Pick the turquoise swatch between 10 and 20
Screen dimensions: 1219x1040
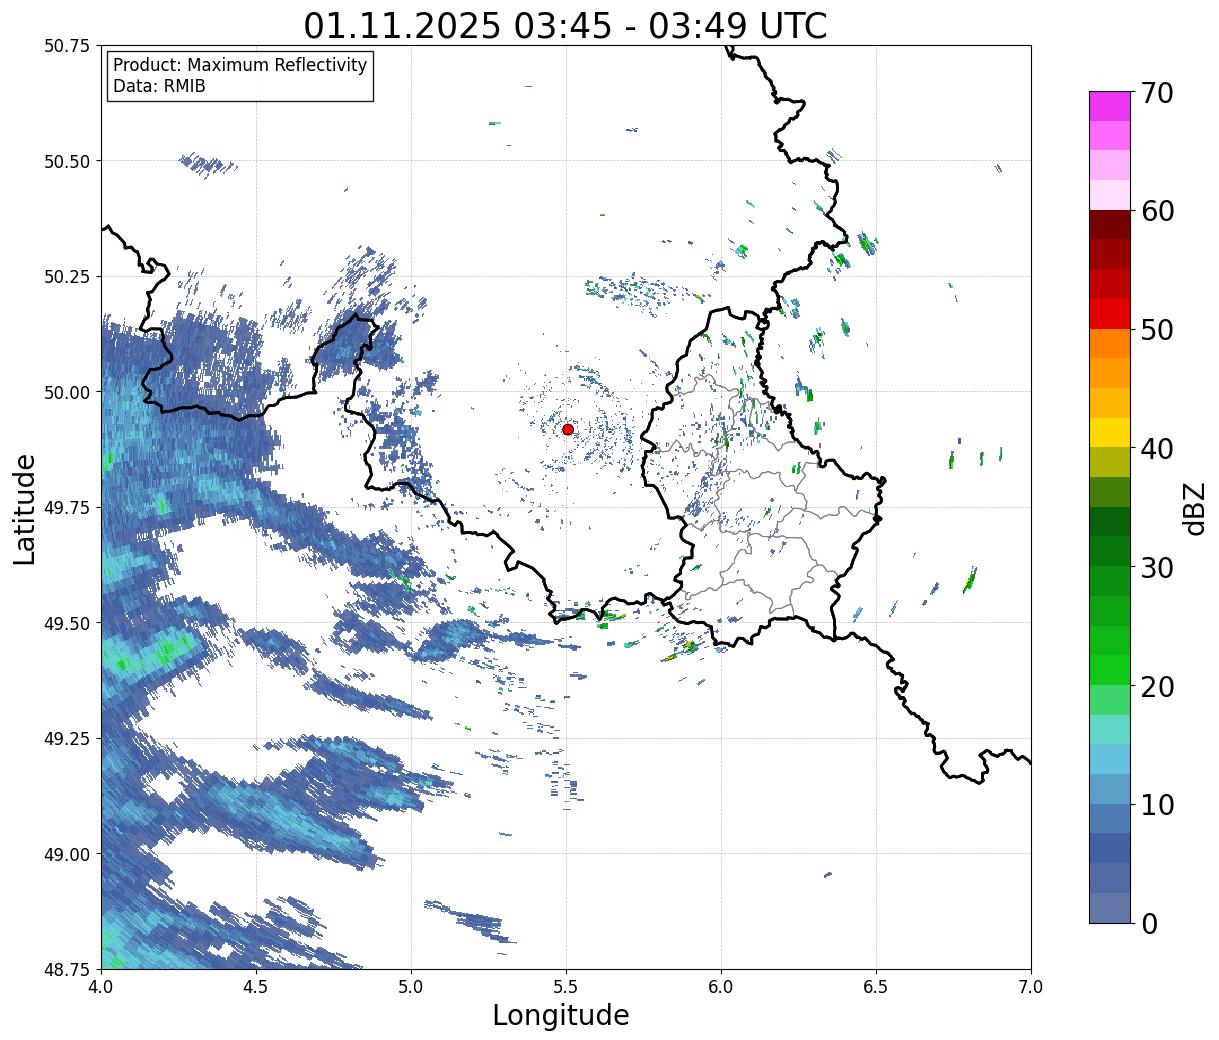tap(1110, 730)
